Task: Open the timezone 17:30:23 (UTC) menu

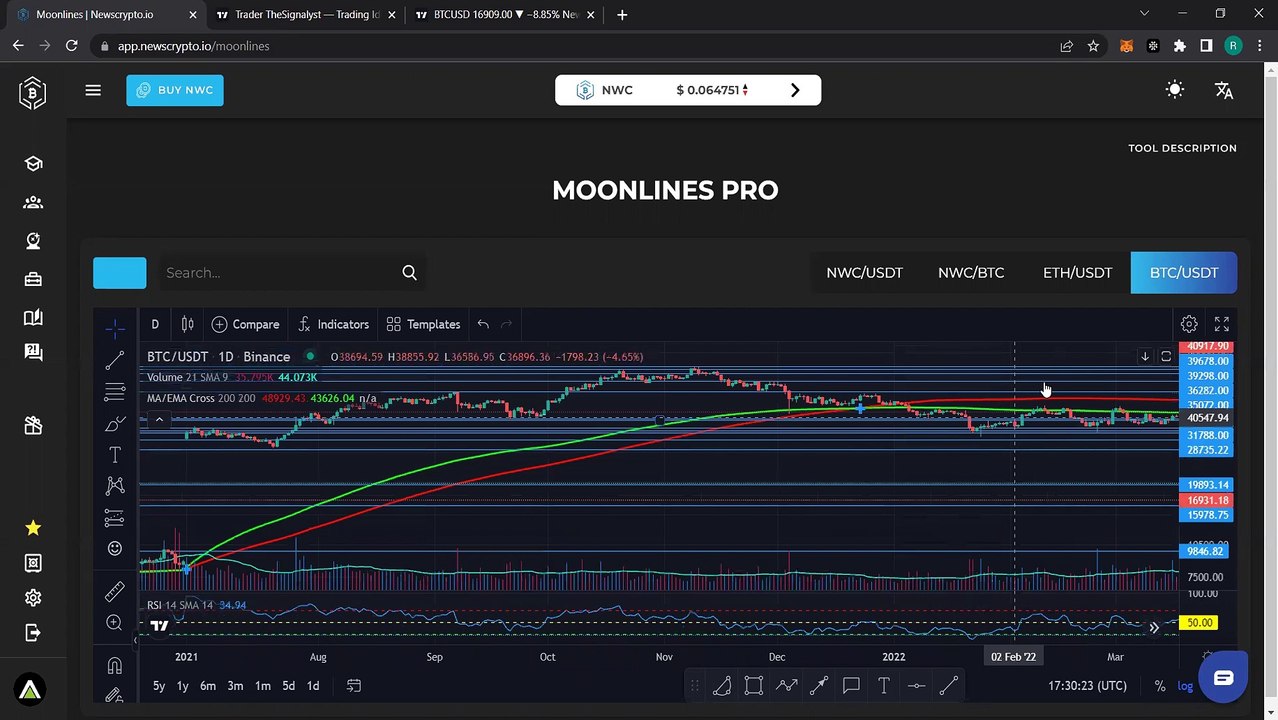Action: [1089, 686]
